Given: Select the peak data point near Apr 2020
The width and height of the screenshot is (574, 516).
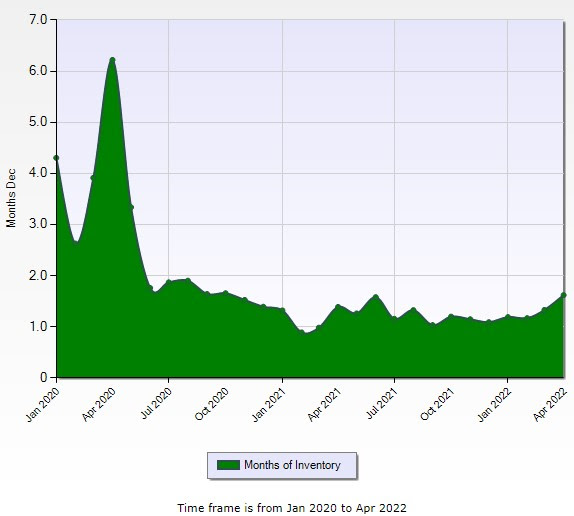Looking at the screenshot, I should tap(112, 60).
